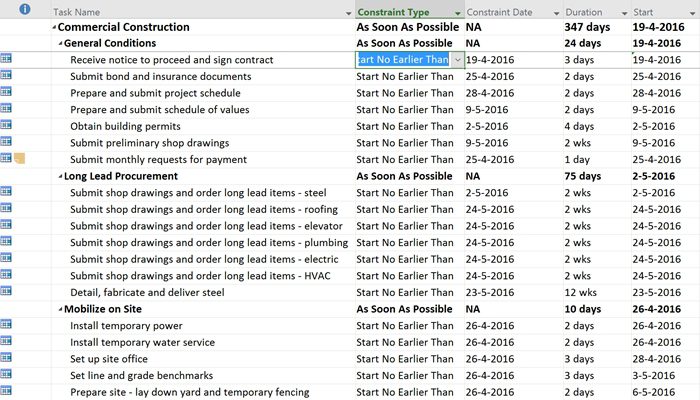Image resolution: width=700 pixels, height=400 pixels.
Task: Click the yellow note icon for monthly requests
Action: tap(19, 158)
